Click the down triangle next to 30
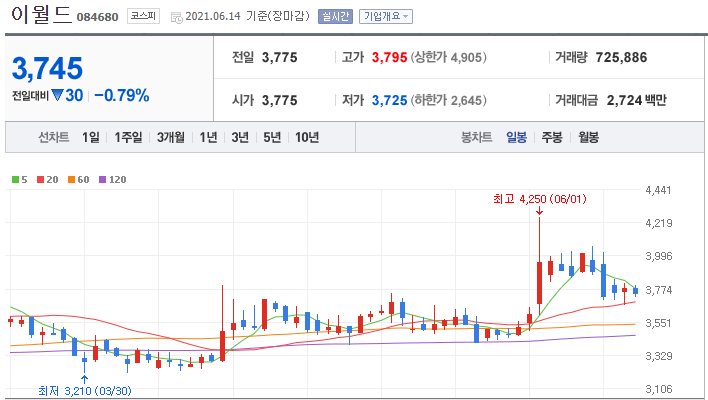The image size is (708, 400). 57,95
